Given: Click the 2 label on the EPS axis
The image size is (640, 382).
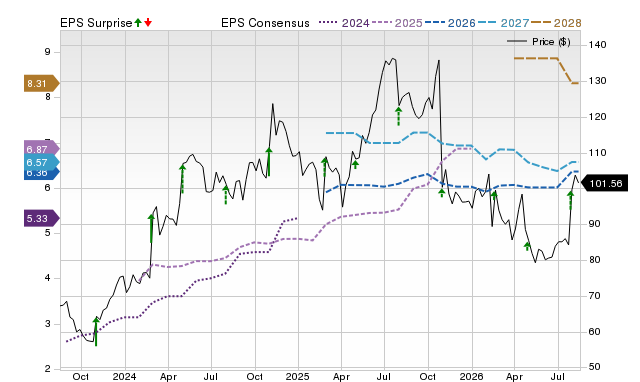Looking at the screenshot, I should click(48, 369).
